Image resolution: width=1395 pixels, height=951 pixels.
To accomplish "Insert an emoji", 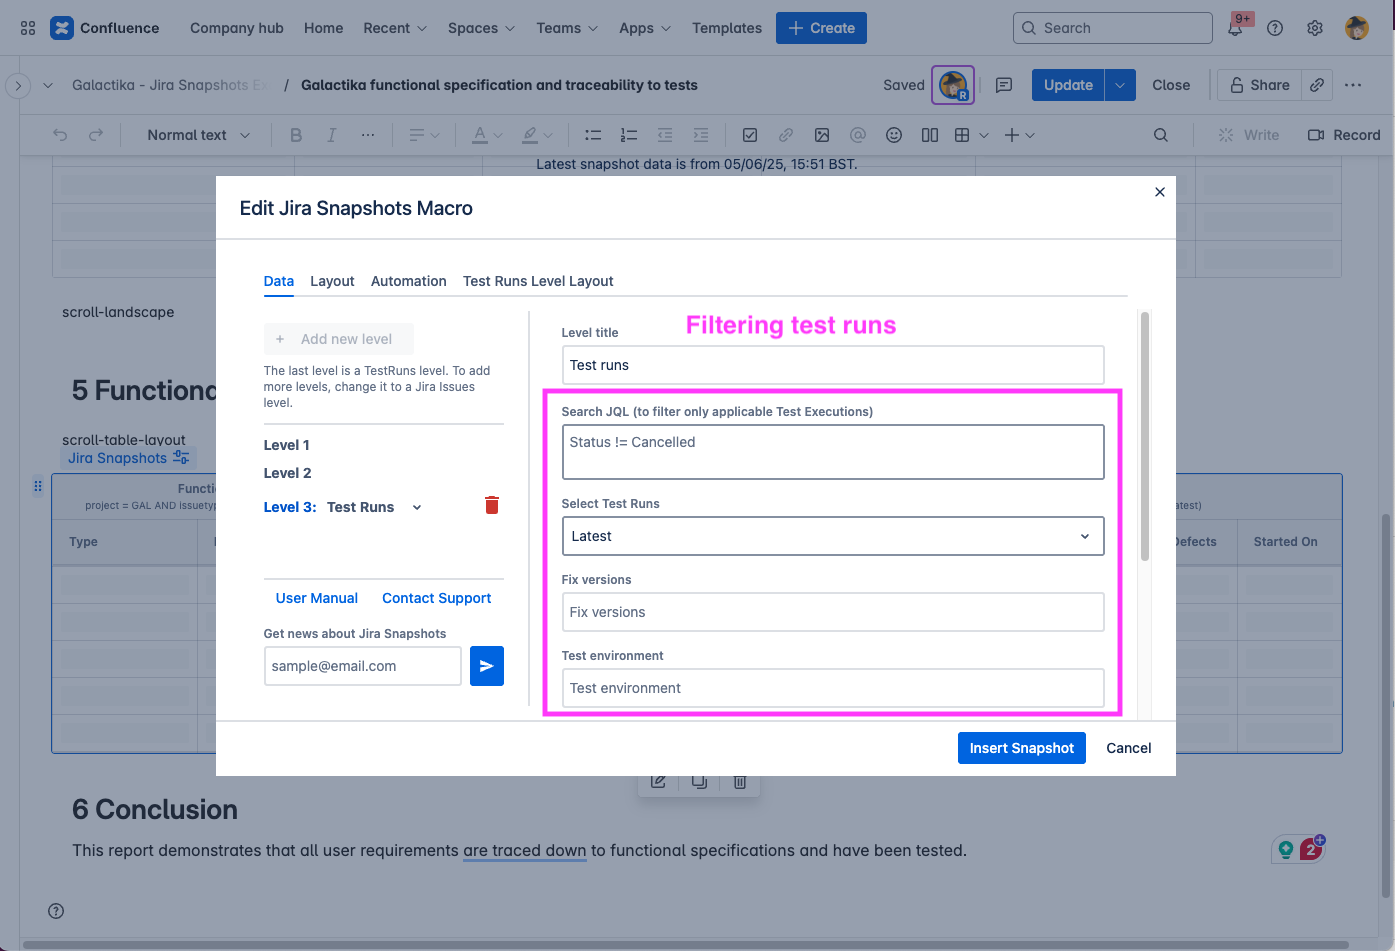I will click(894, 135).
